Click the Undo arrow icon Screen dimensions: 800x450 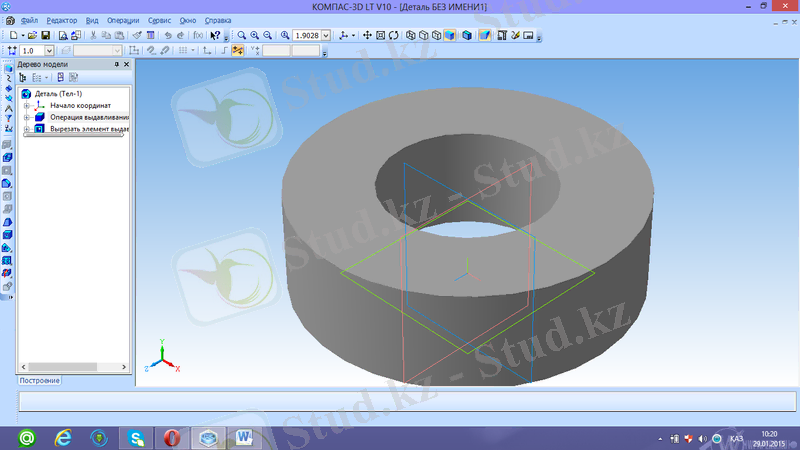(166, 35)
